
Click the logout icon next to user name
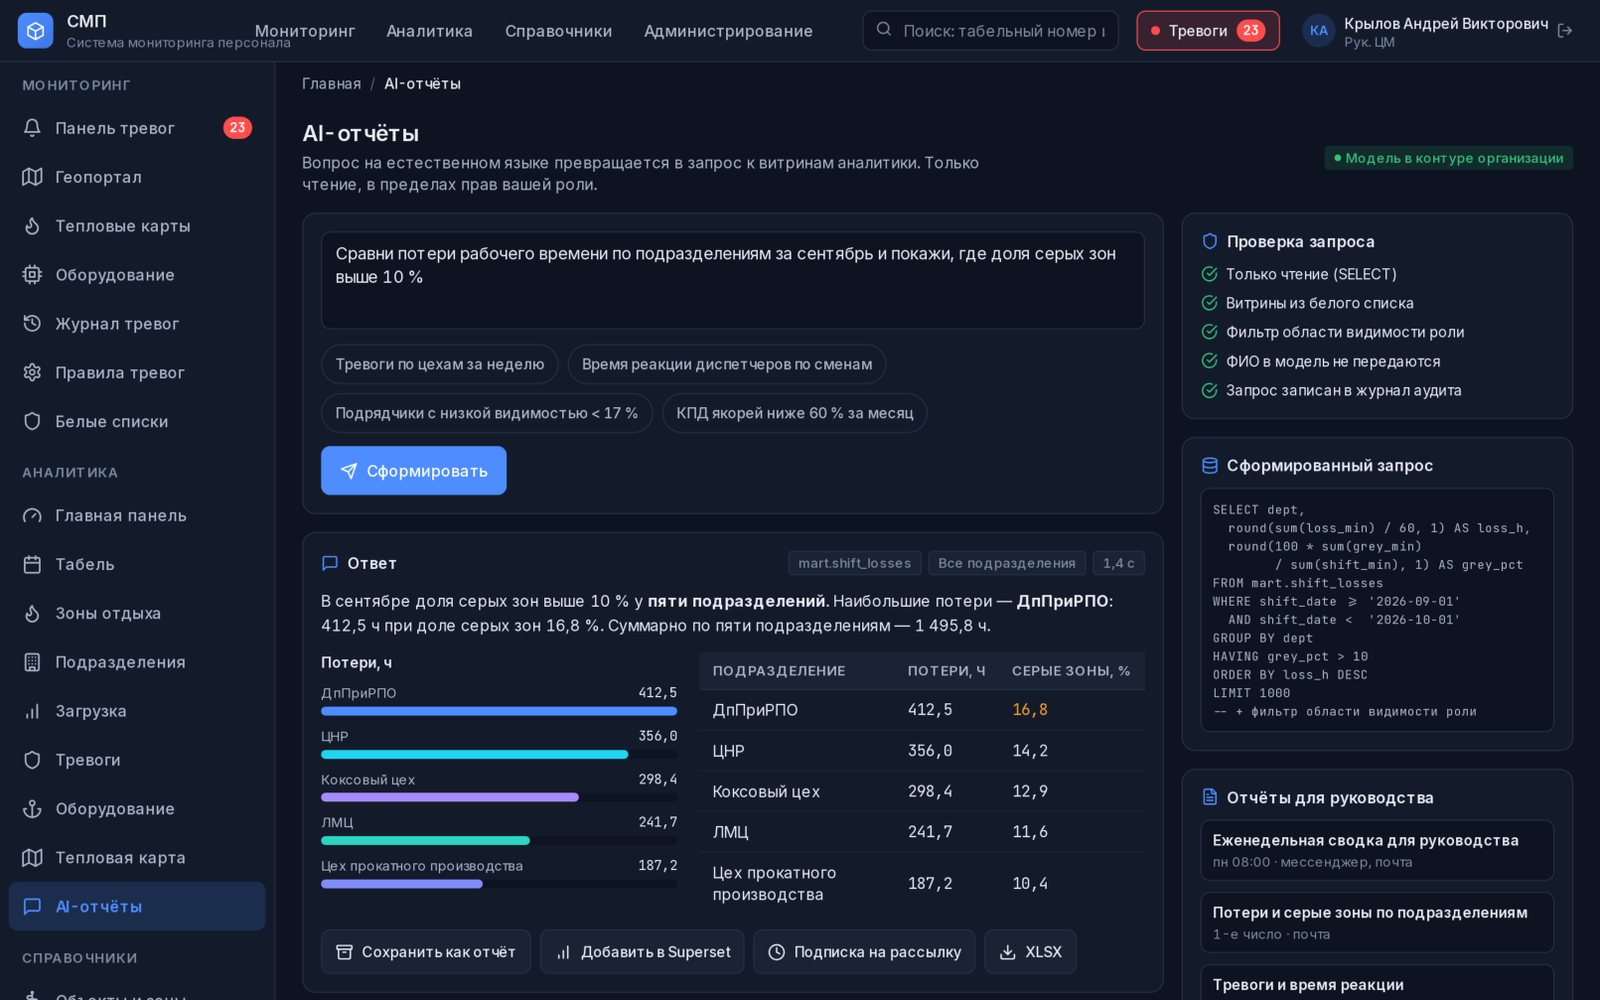[1565, 31]
